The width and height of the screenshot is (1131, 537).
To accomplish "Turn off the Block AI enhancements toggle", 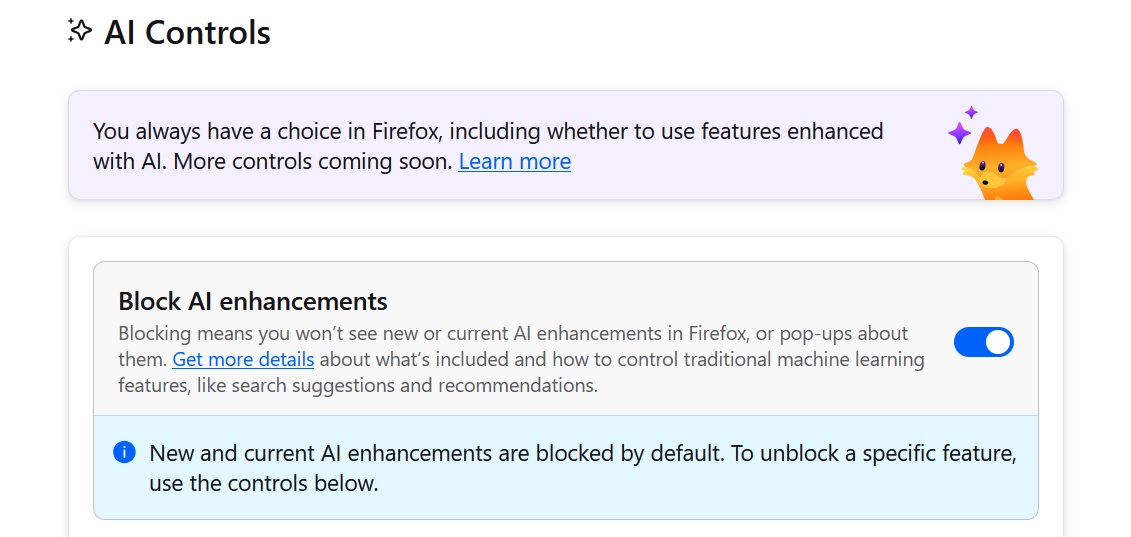I will click(984, 342).
